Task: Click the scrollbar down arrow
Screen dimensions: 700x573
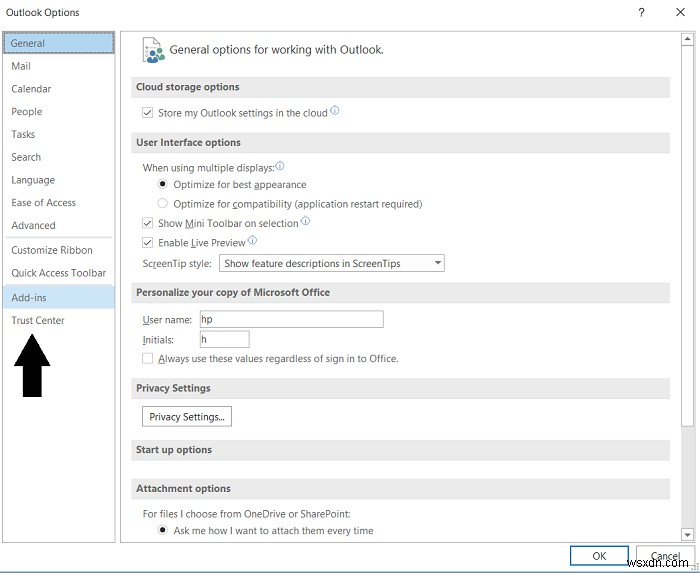Action: (x=687, y=534)
